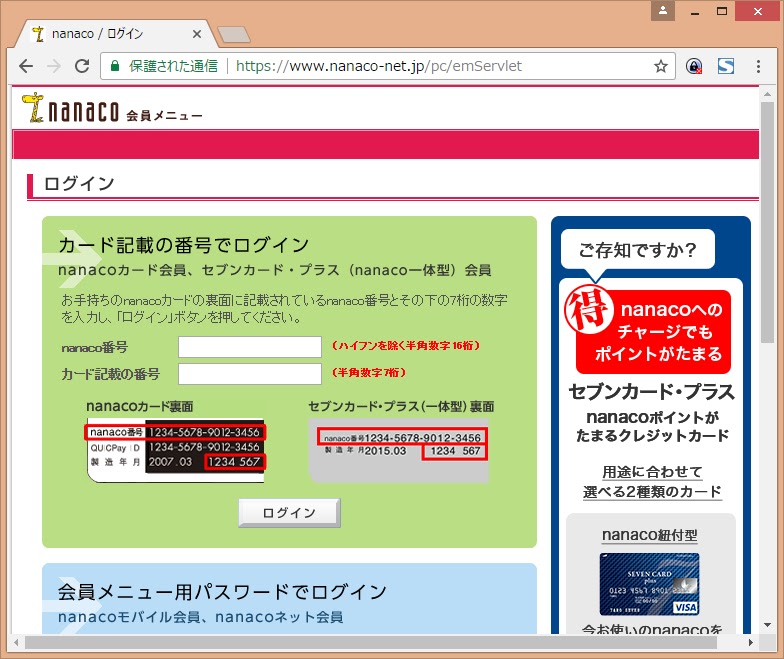Click the horizontal scrollbar right arrow

750,642
